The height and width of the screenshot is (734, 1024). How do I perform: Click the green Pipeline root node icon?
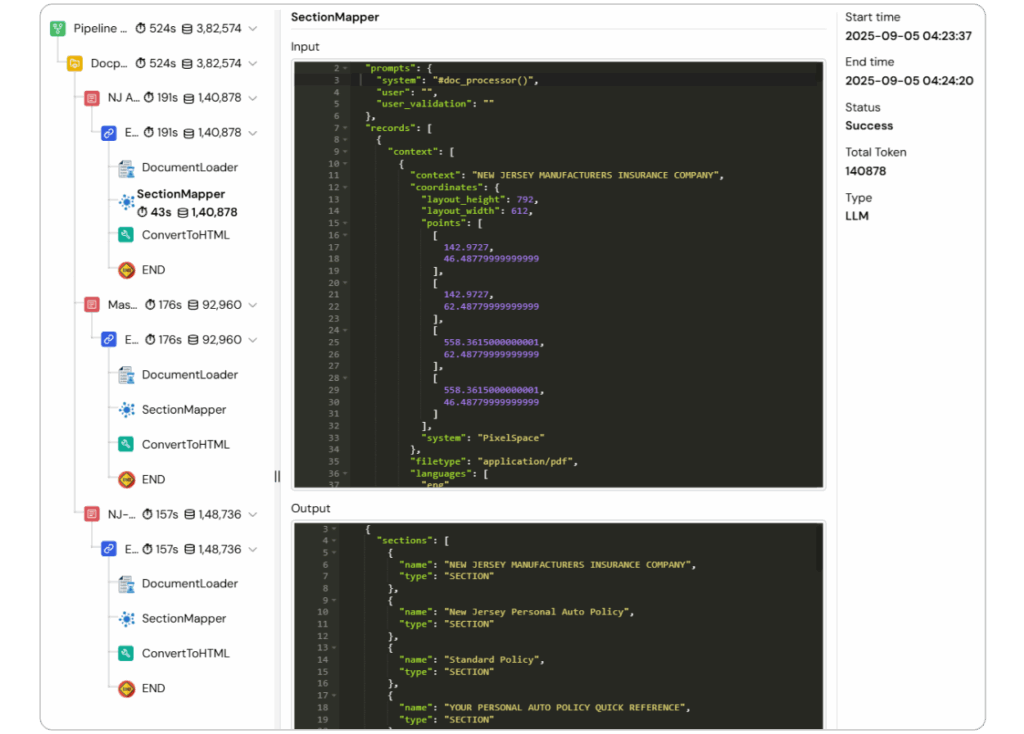pyautogui.click(x=58, y=28)
